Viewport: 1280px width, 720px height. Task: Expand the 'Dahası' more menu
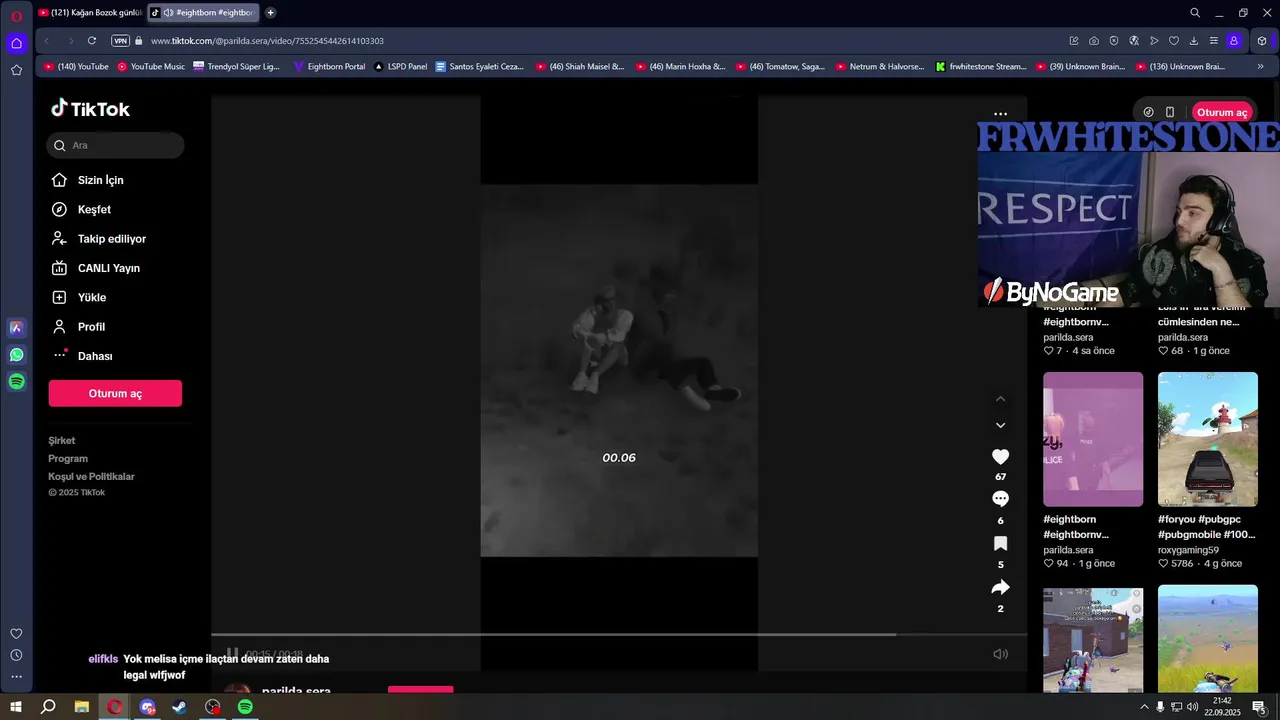pyautogui.click(x=95, y=356)
